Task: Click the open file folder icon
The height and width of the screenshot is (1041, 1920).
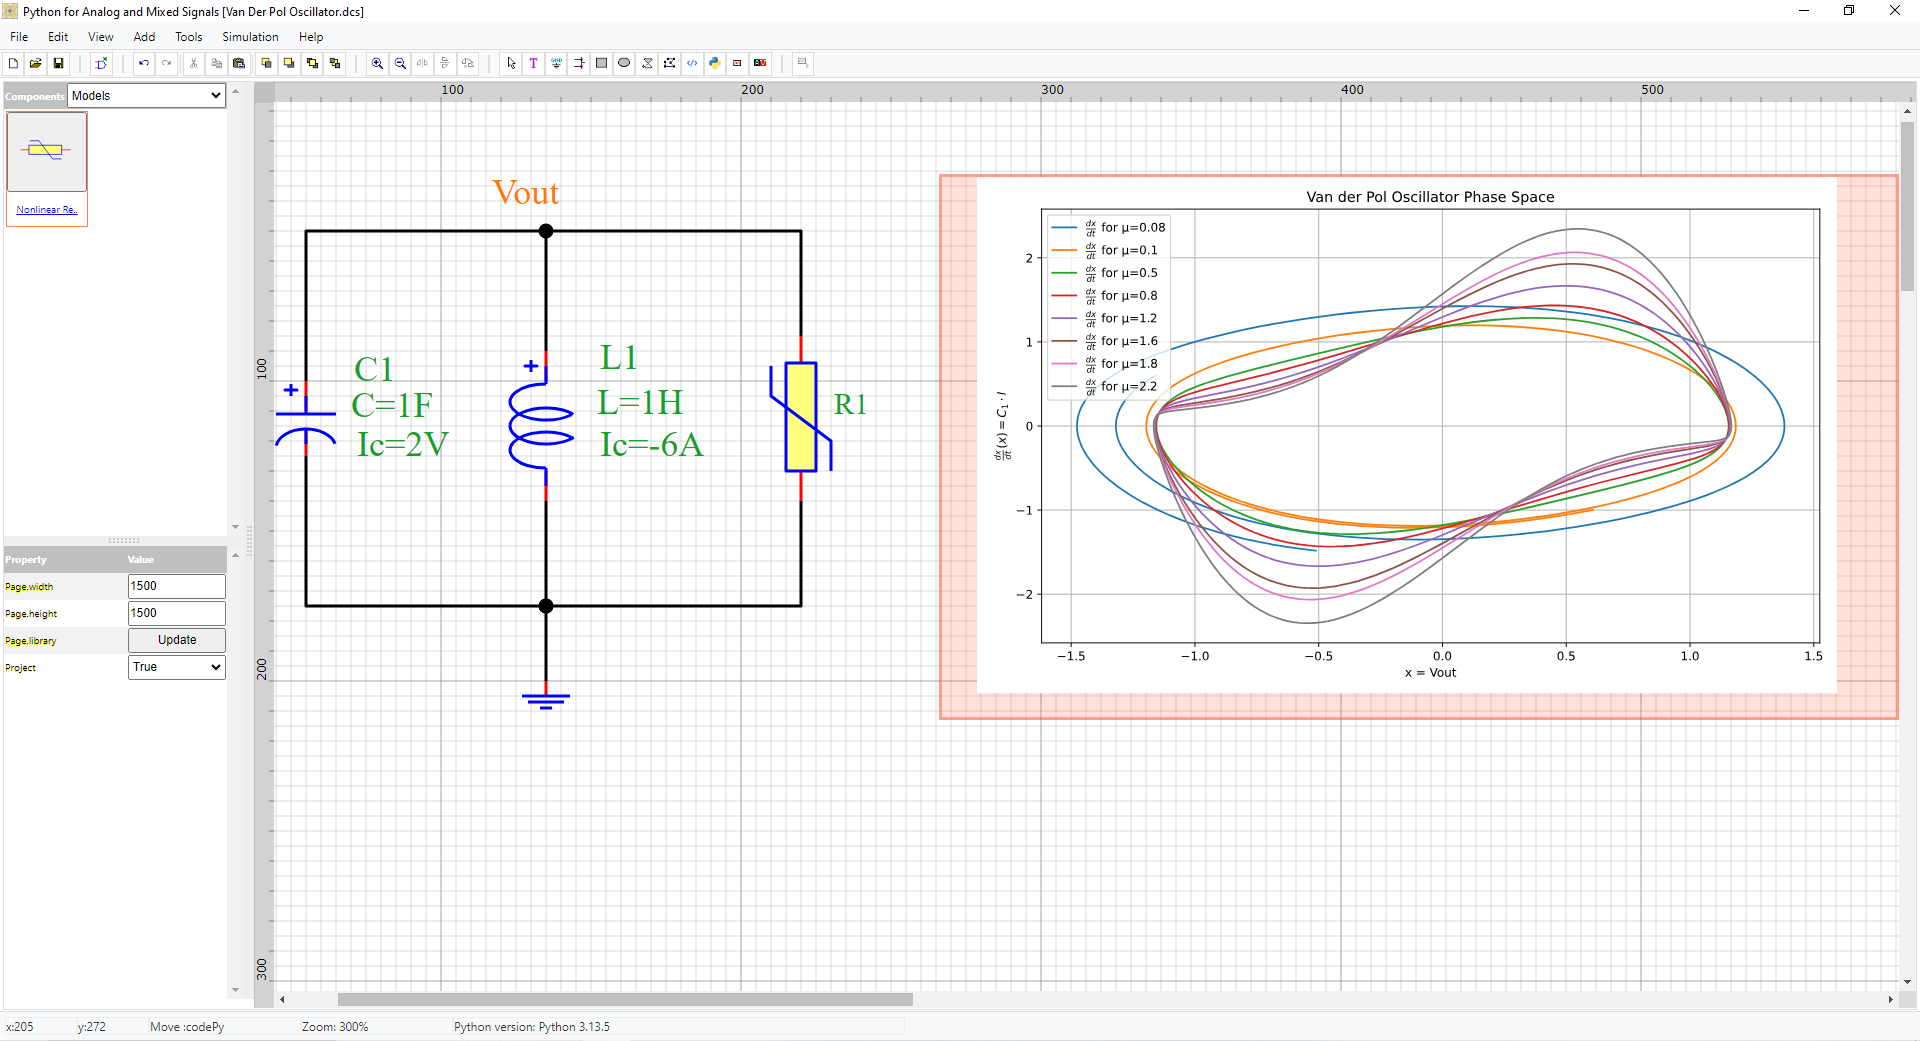Action: (36, 63)
